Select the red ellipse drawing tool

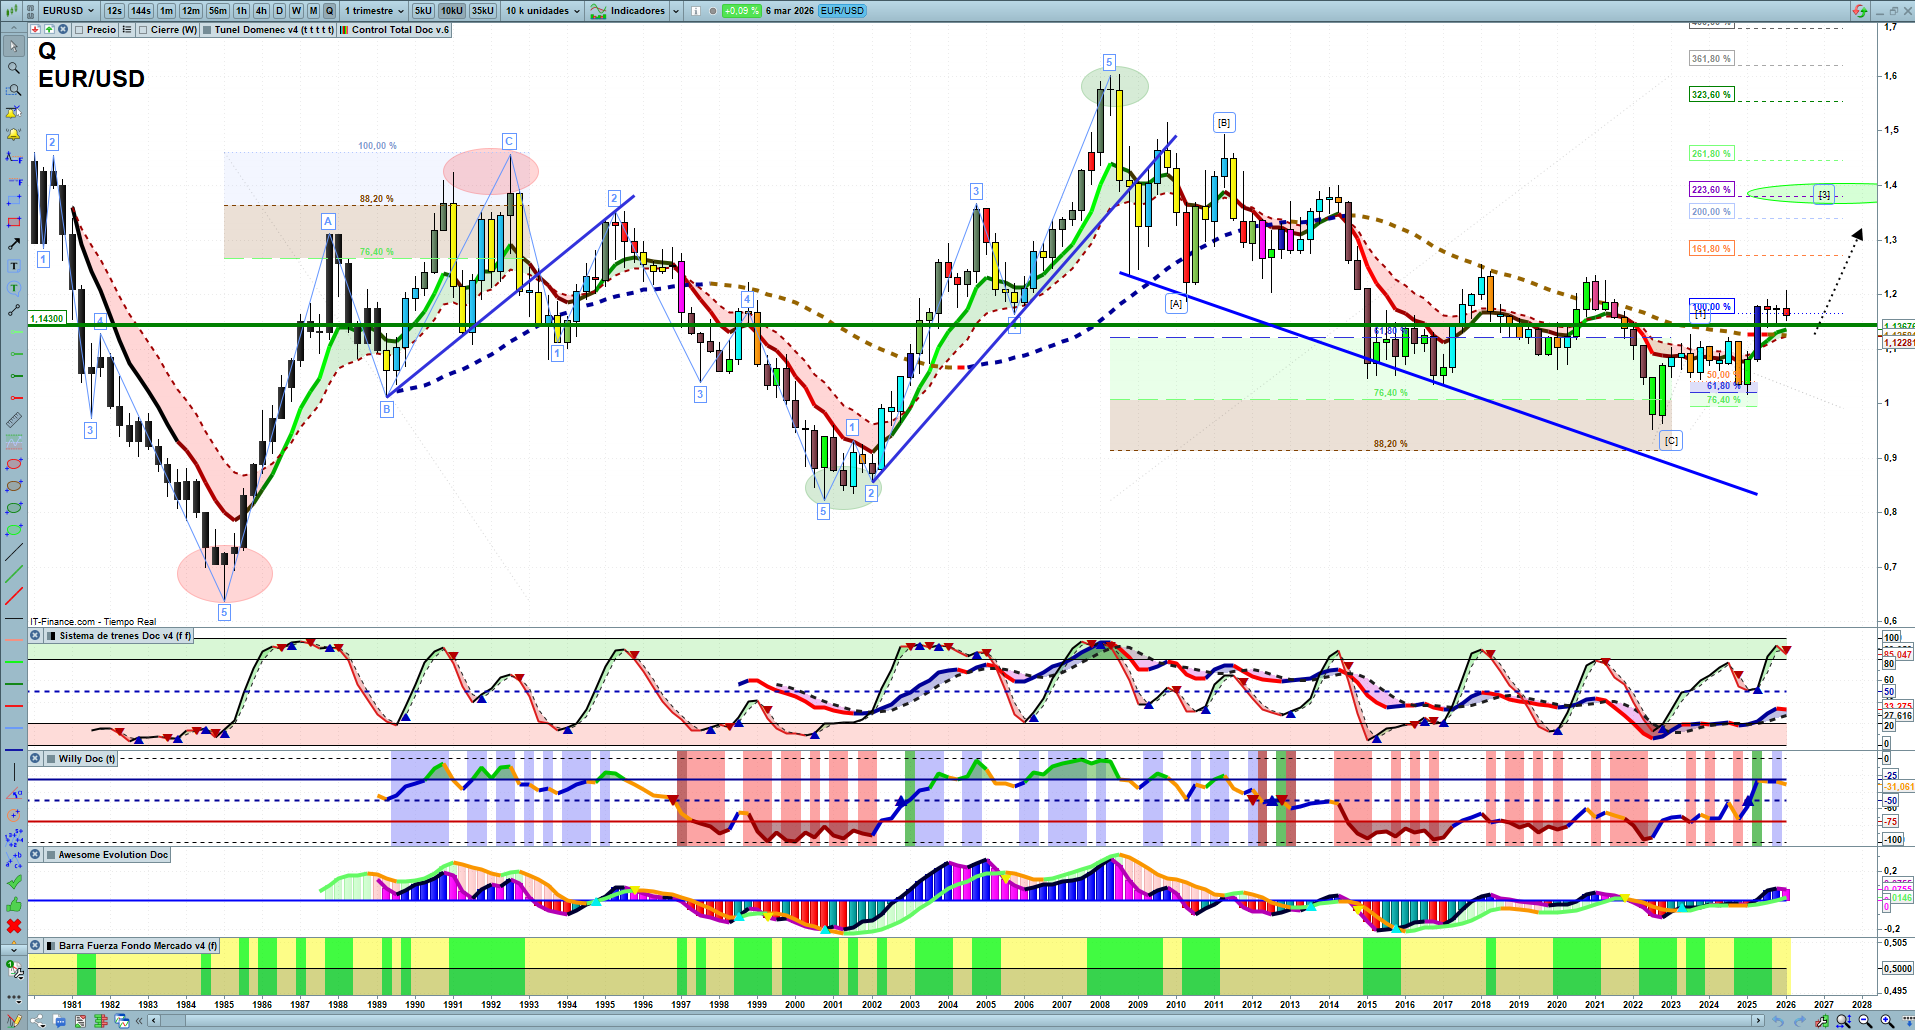pyautogui.click(x=14, y=464)
